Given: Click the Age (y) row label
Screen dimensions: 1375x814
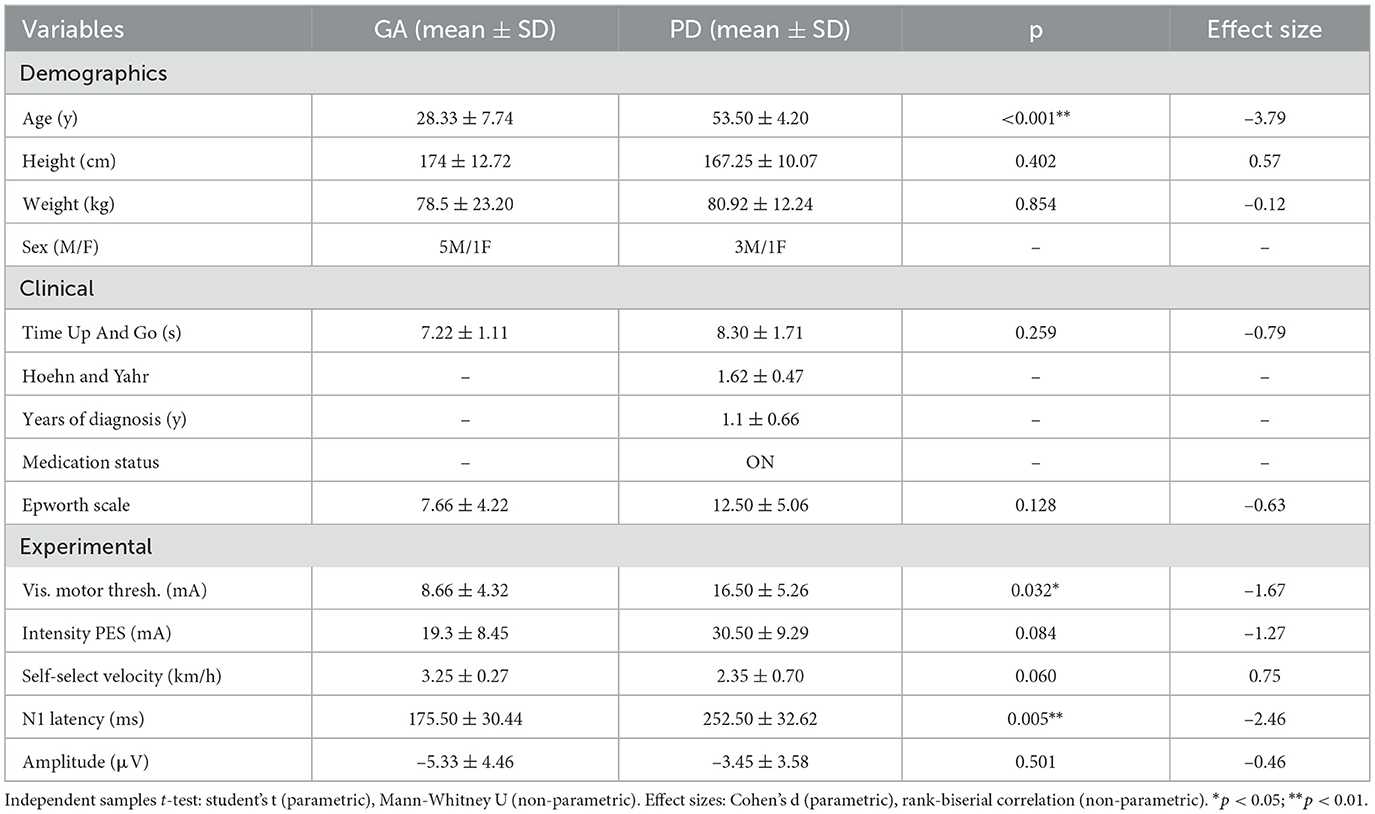Looking at the screenshot, I should (x=50, y=117).
